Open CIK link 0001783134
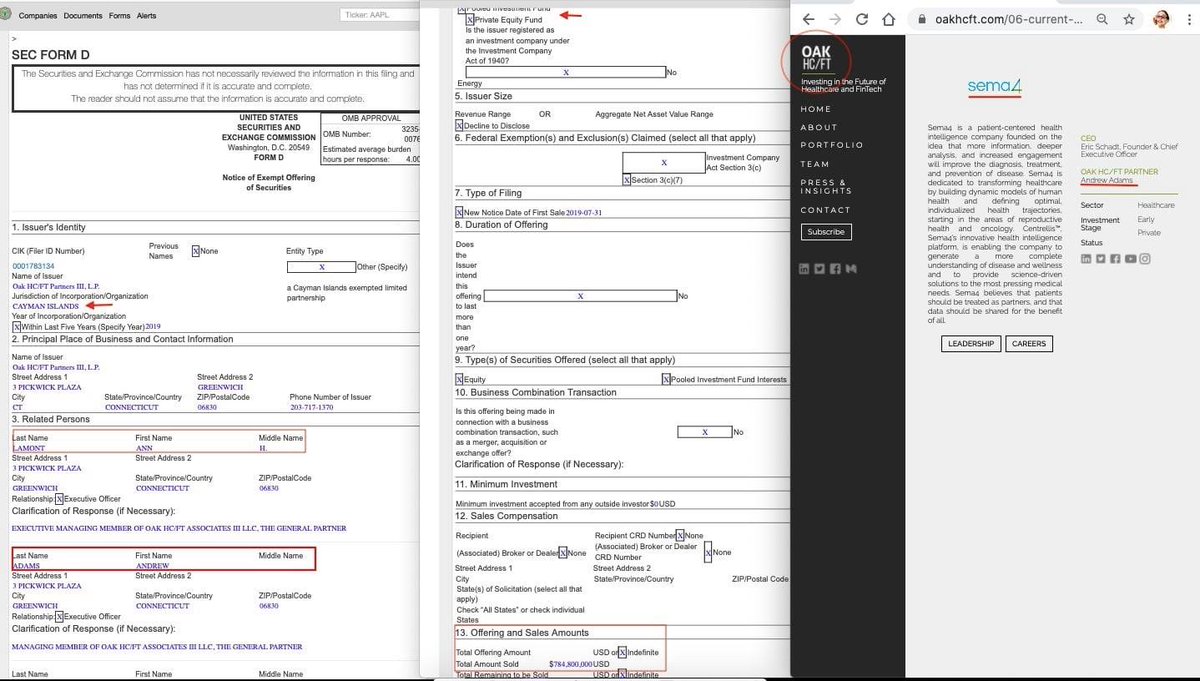Viewport: 1200px width, 681px height. point(33,266)
